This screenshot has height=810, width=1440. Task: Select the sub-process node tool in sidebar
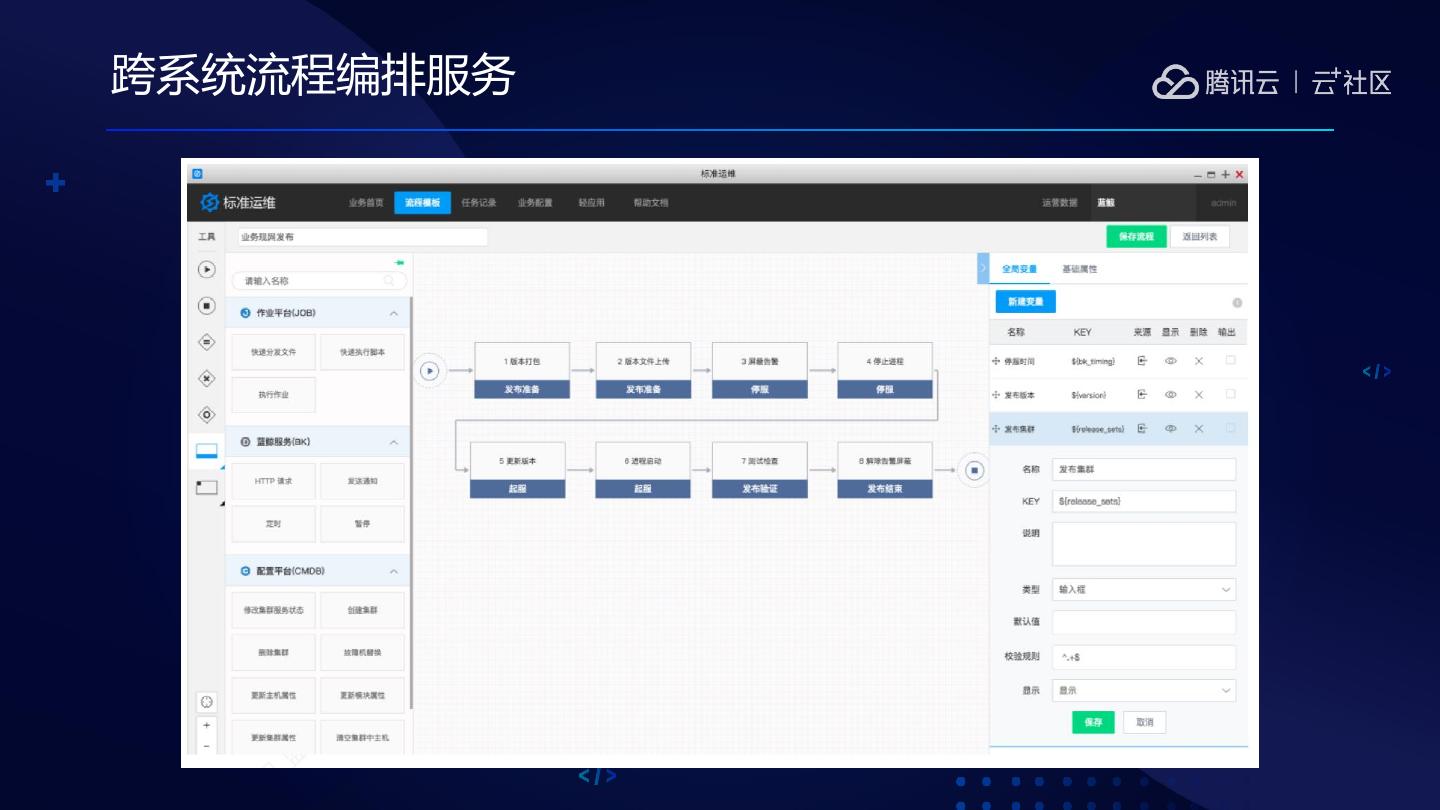206,487
